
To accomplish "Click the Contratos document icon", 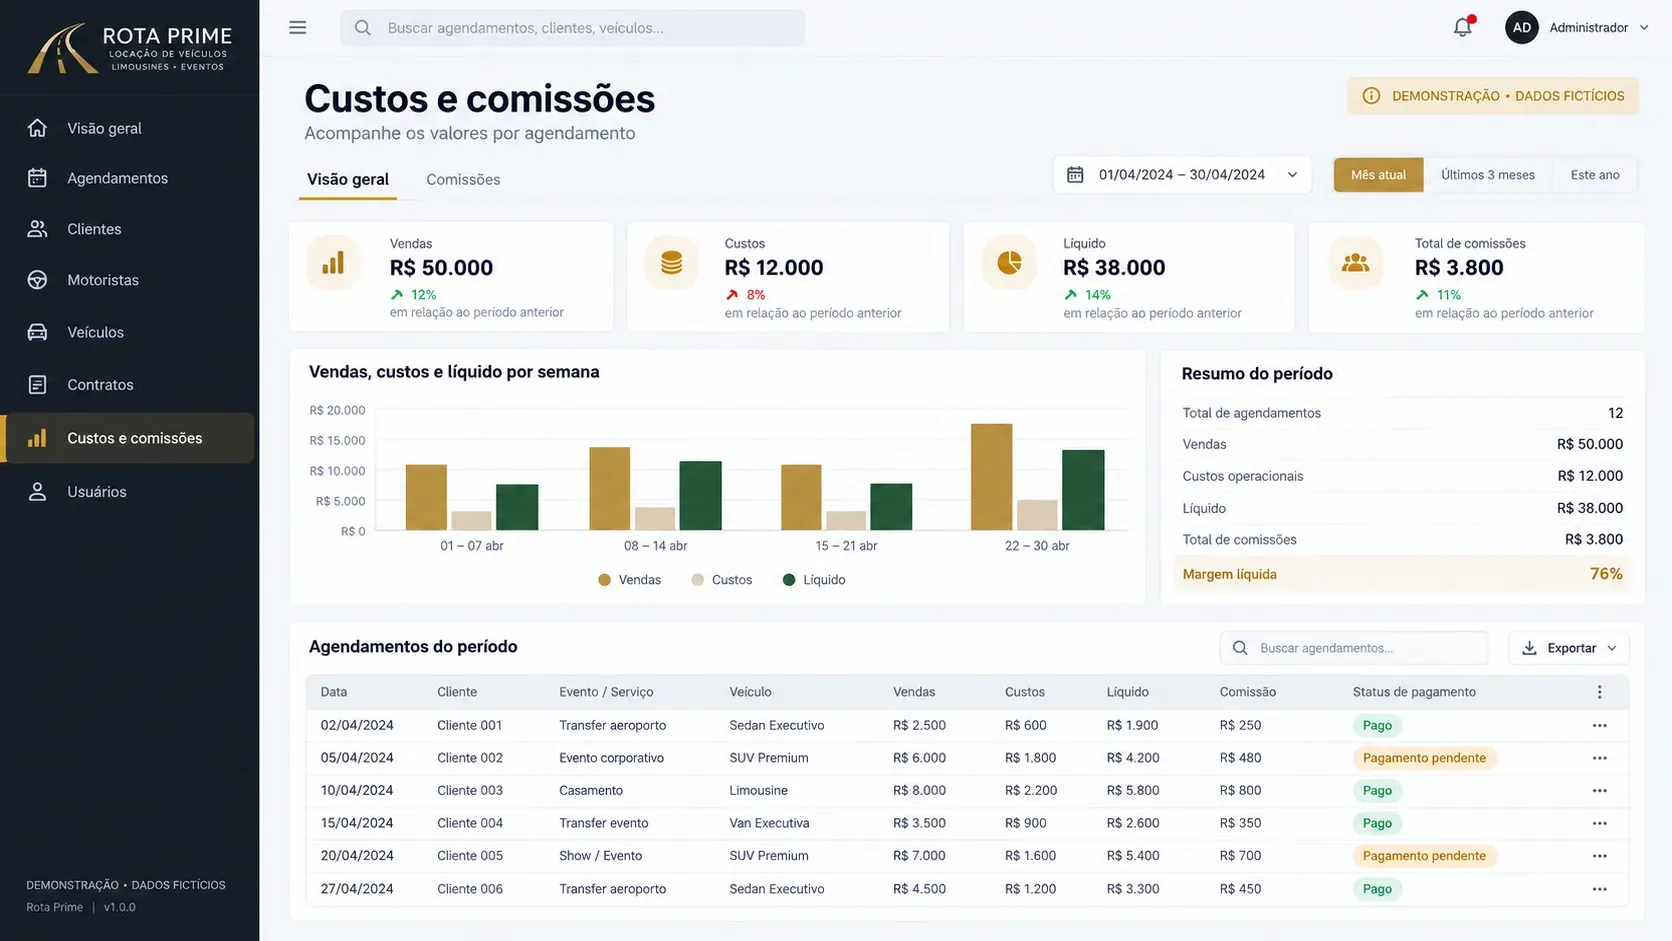I will (38, 385).
